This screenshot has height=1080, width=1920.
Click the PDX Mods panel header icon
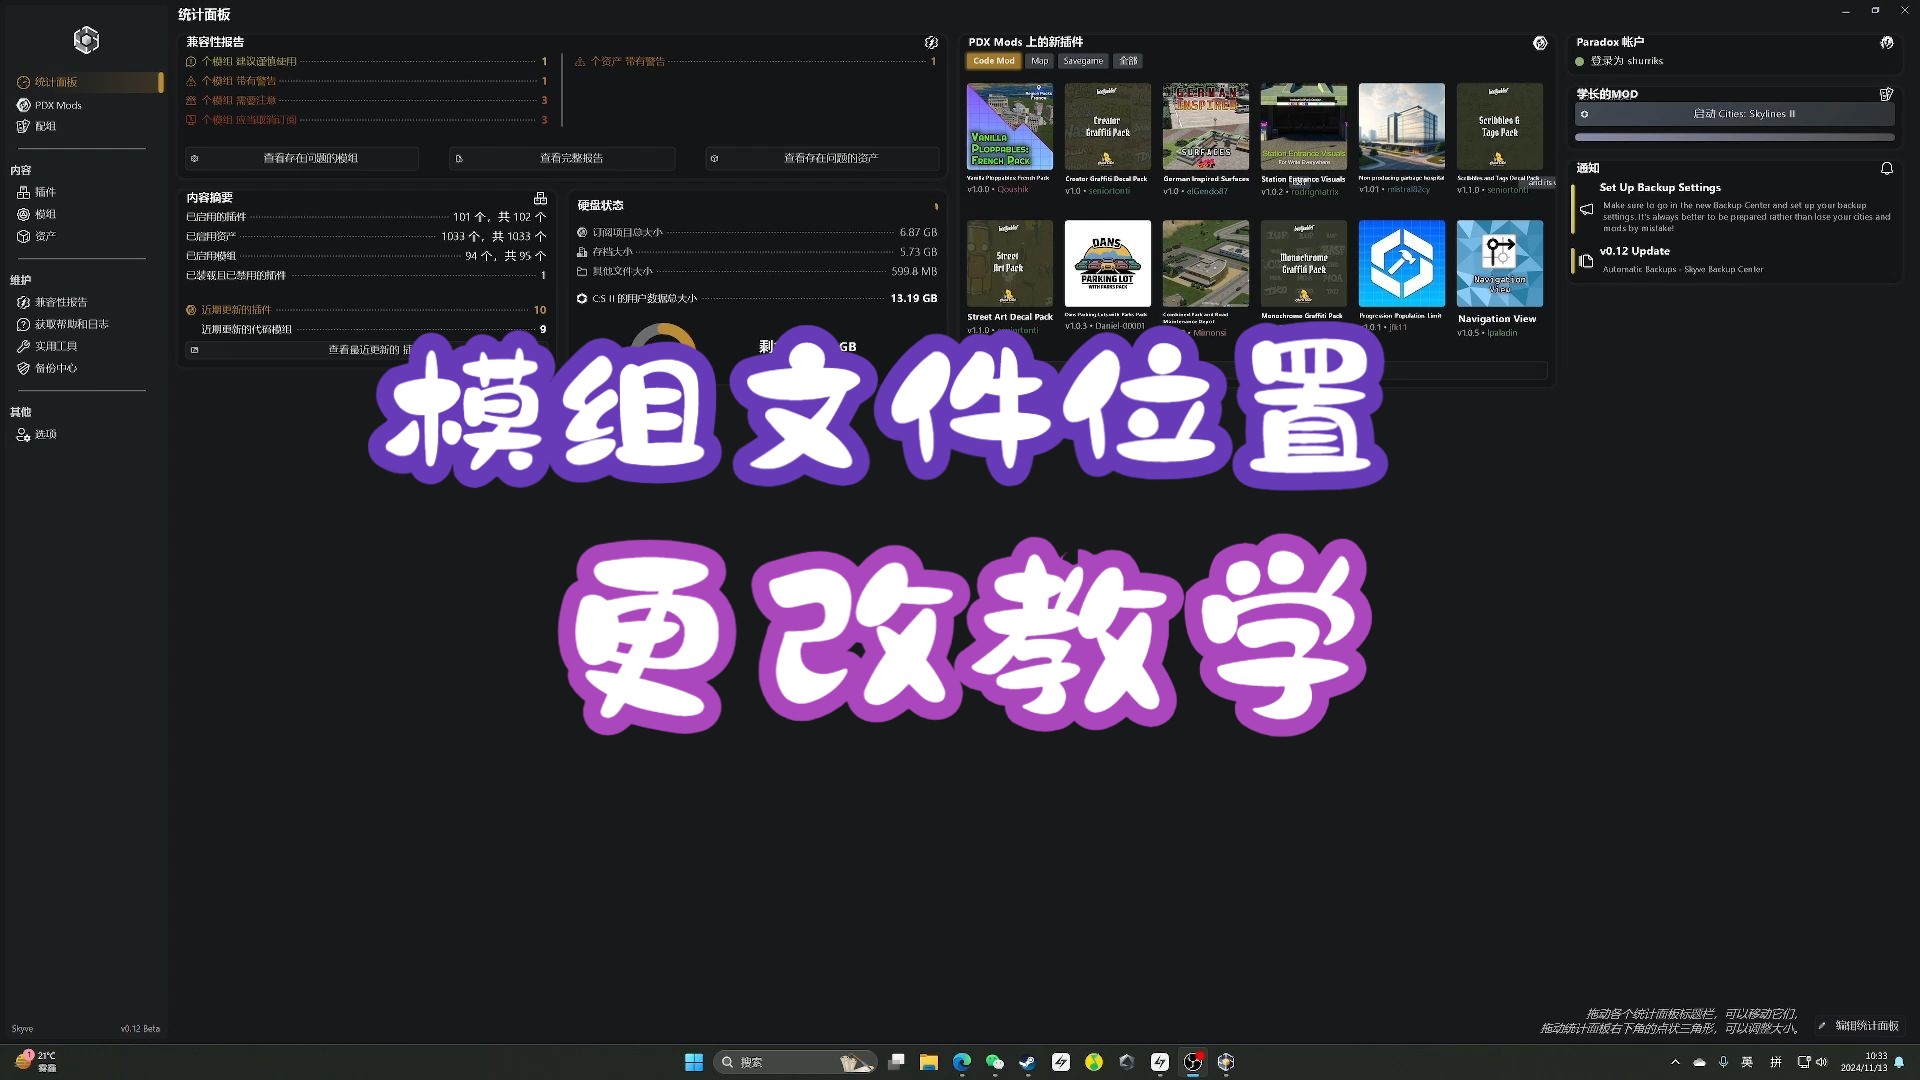(1539, 42)
